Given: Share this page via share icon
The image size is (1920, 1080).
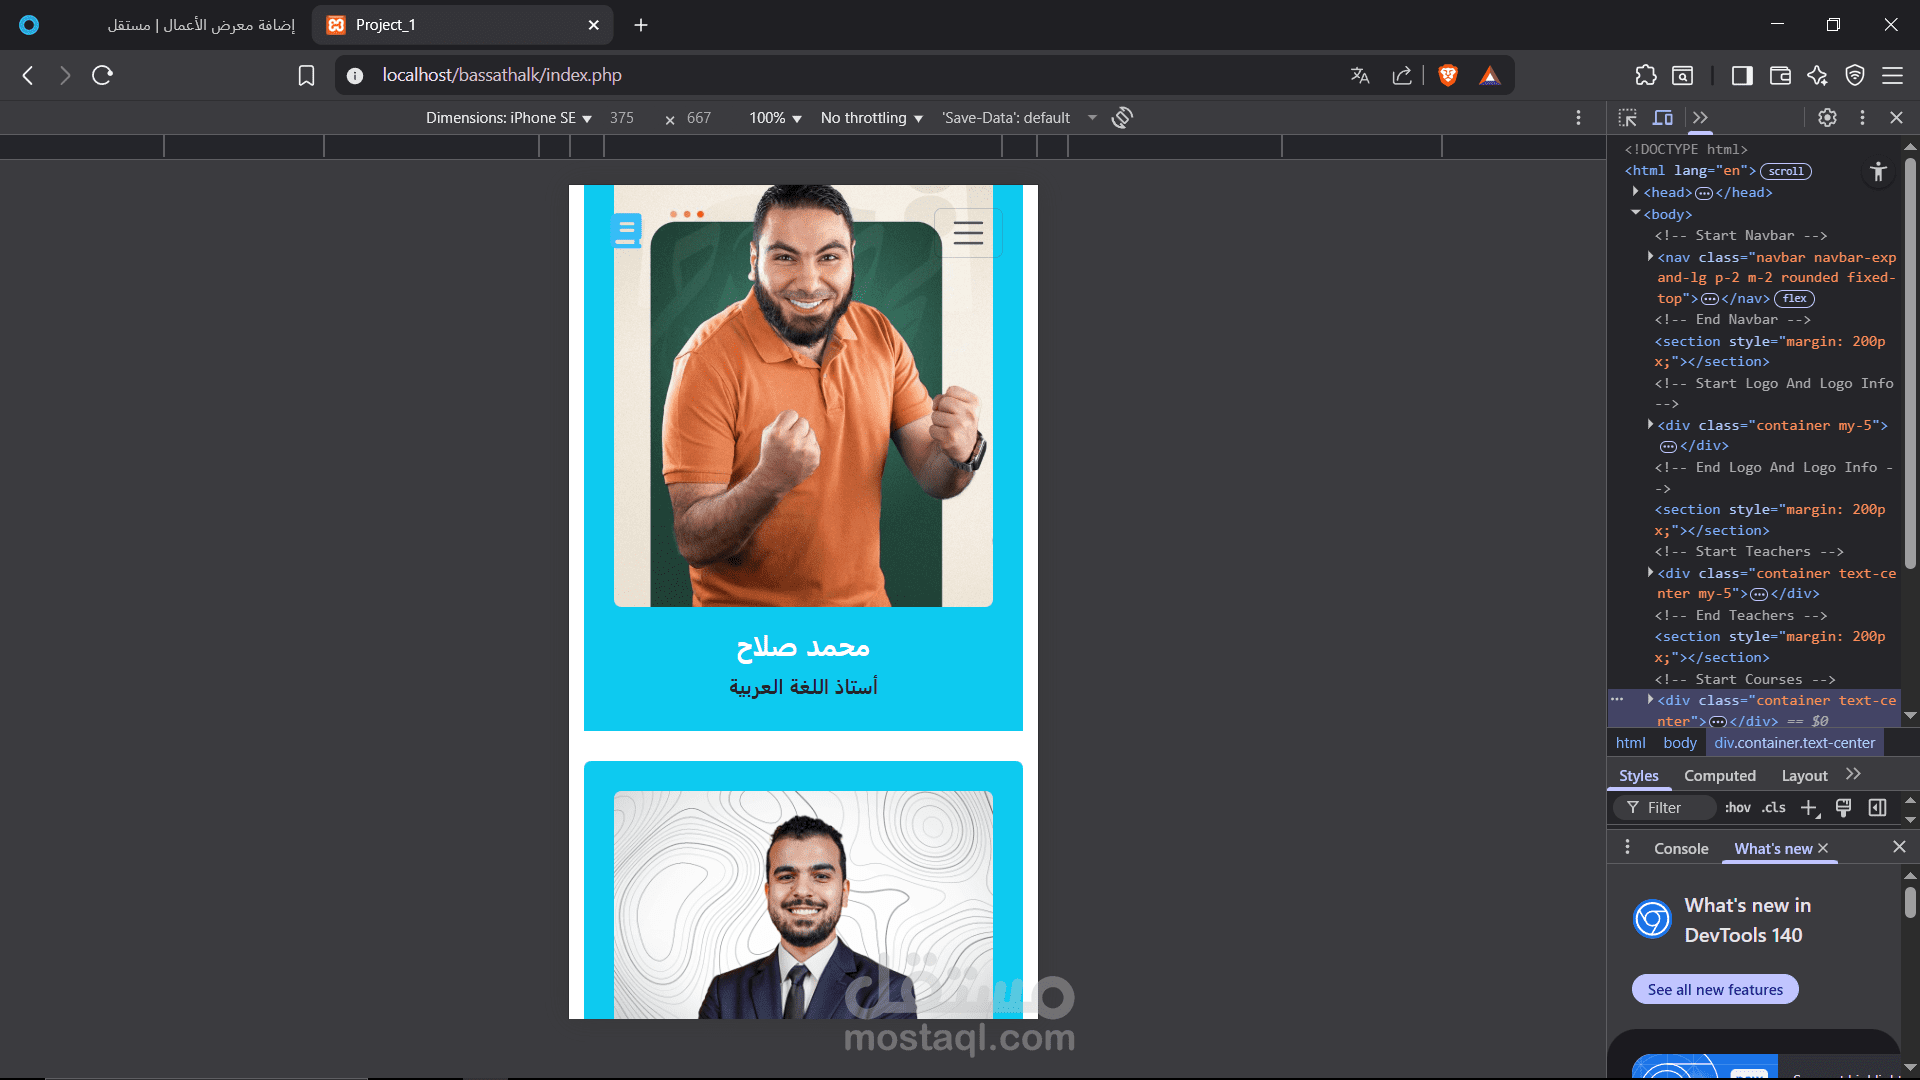Looking at the screenshot, I should point(1402,75).
